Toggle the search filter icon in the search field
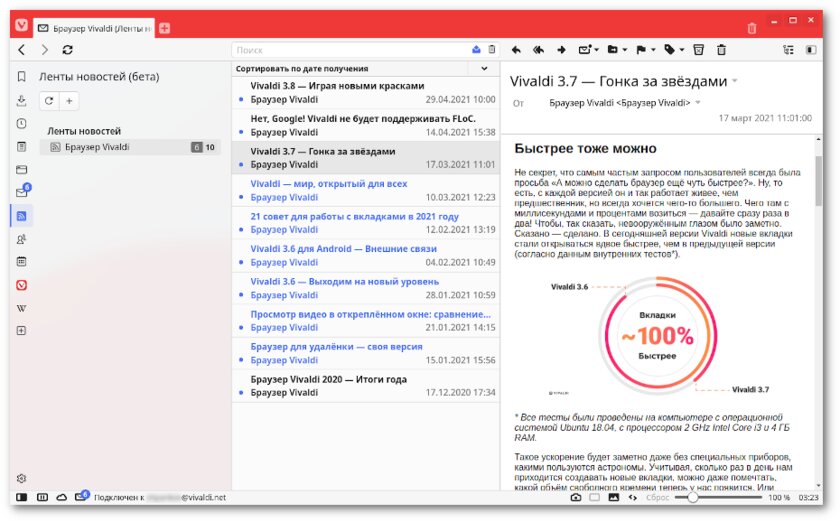Screen dimensions: 840x522 pos(476,50)
